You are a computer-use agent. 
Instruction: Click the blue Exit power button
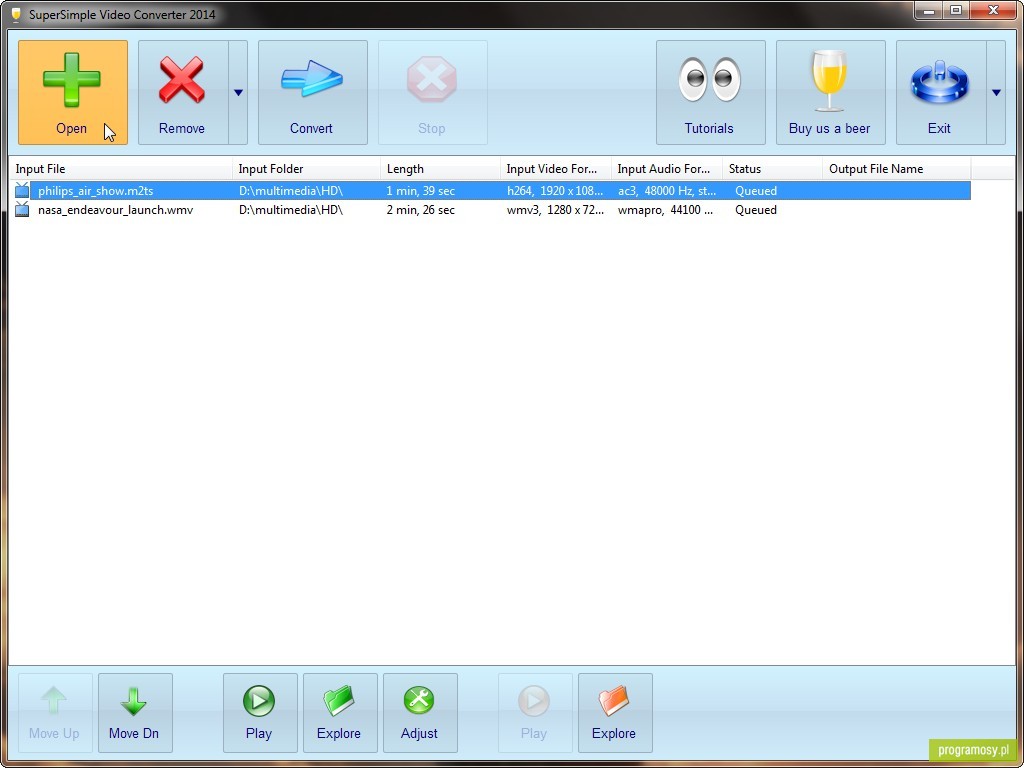click(x=941, y=92)
